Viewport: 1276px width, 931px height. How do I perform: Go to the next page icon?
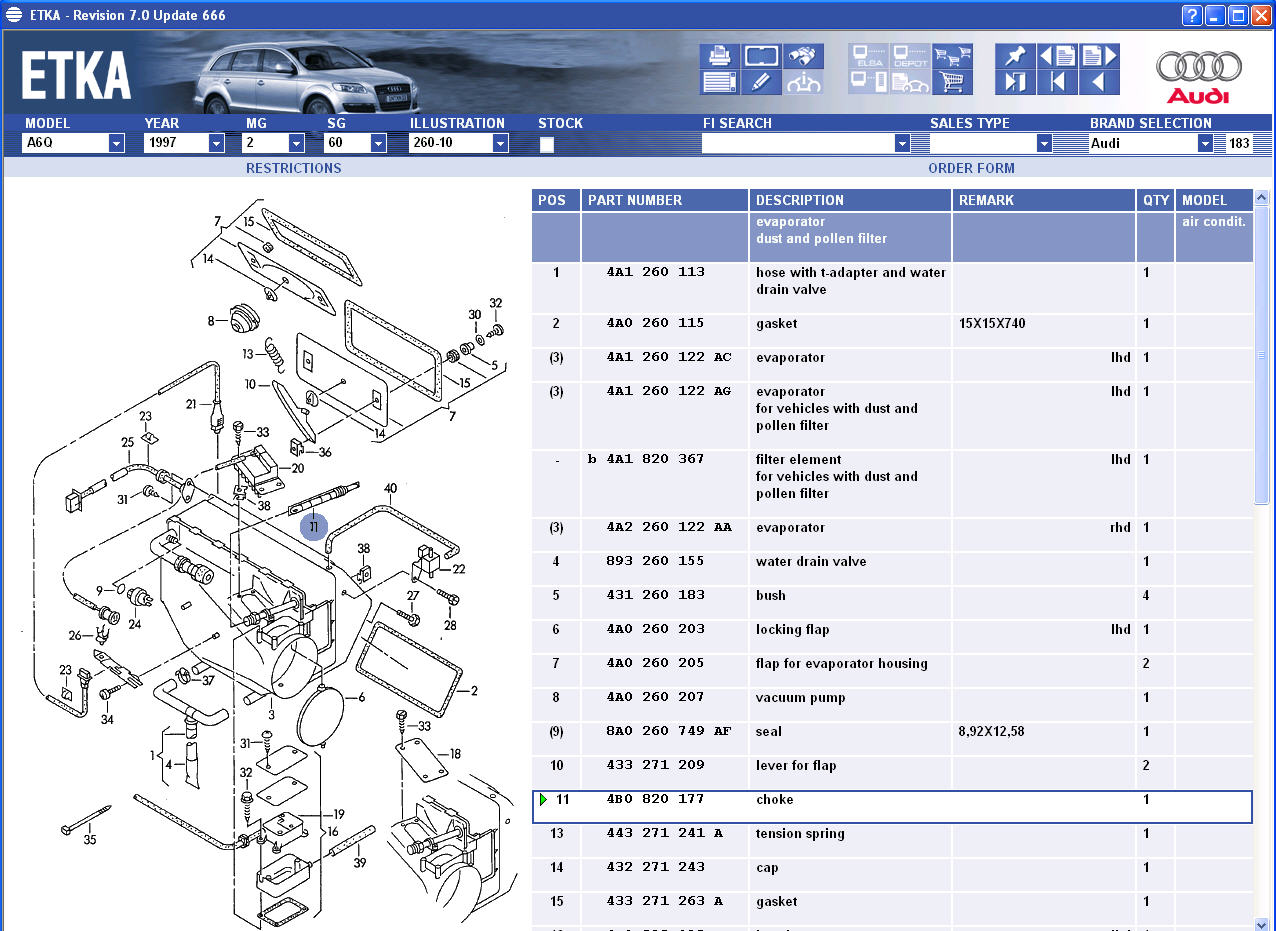(1099, 56)
